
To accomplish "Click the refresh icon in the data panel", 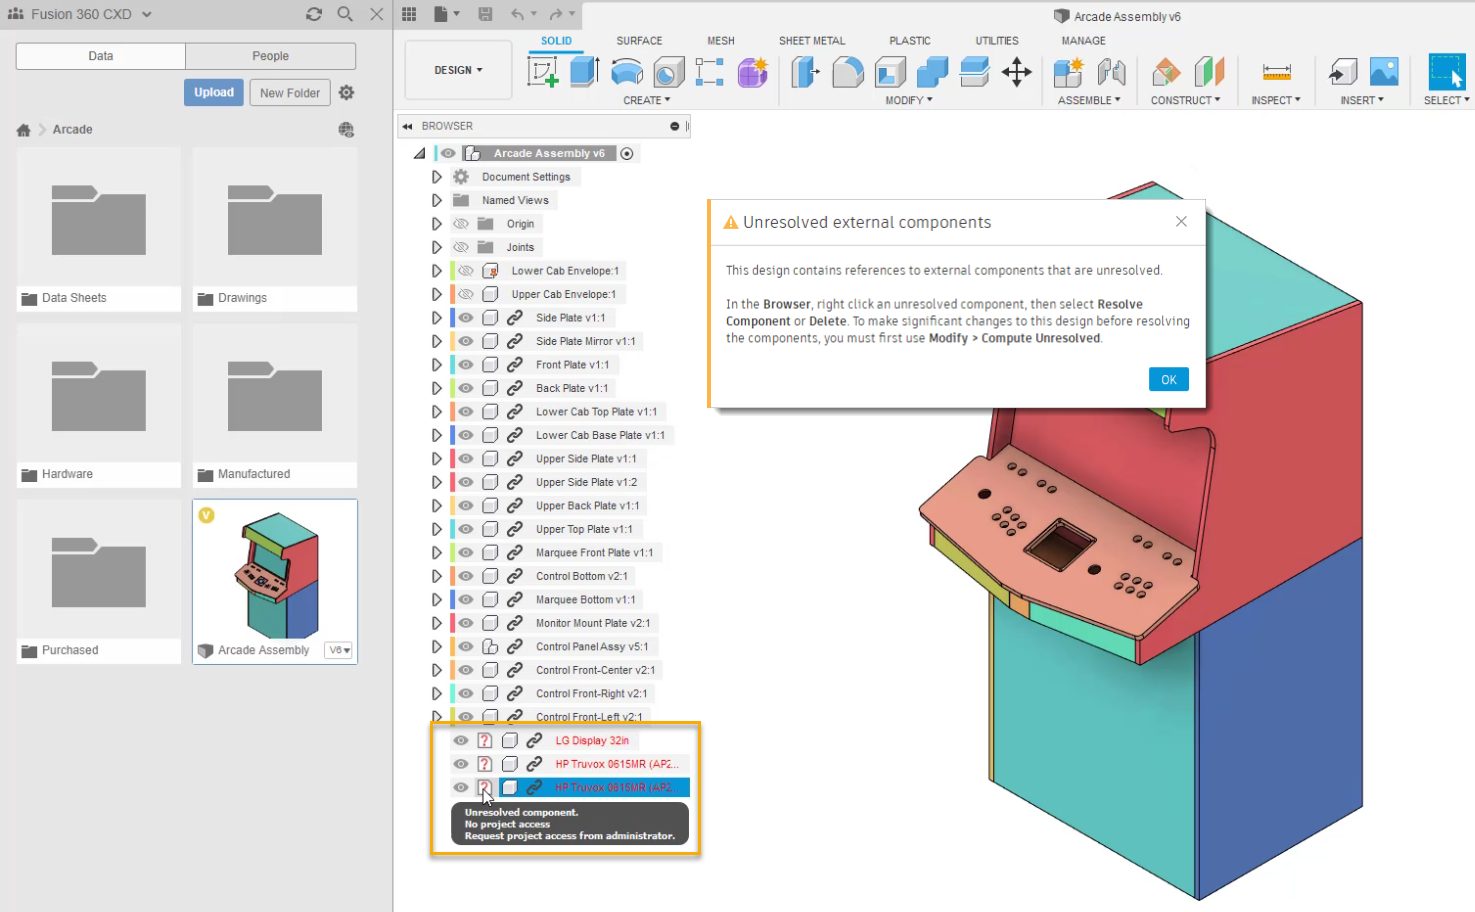I will click(x=314, y=14).
